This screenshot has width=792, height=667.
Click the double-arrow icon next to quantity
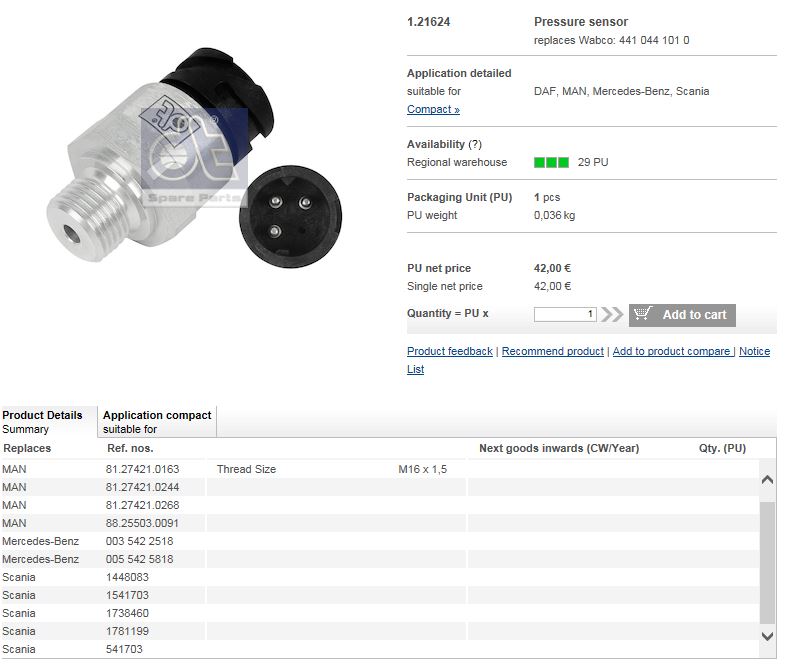612,314
